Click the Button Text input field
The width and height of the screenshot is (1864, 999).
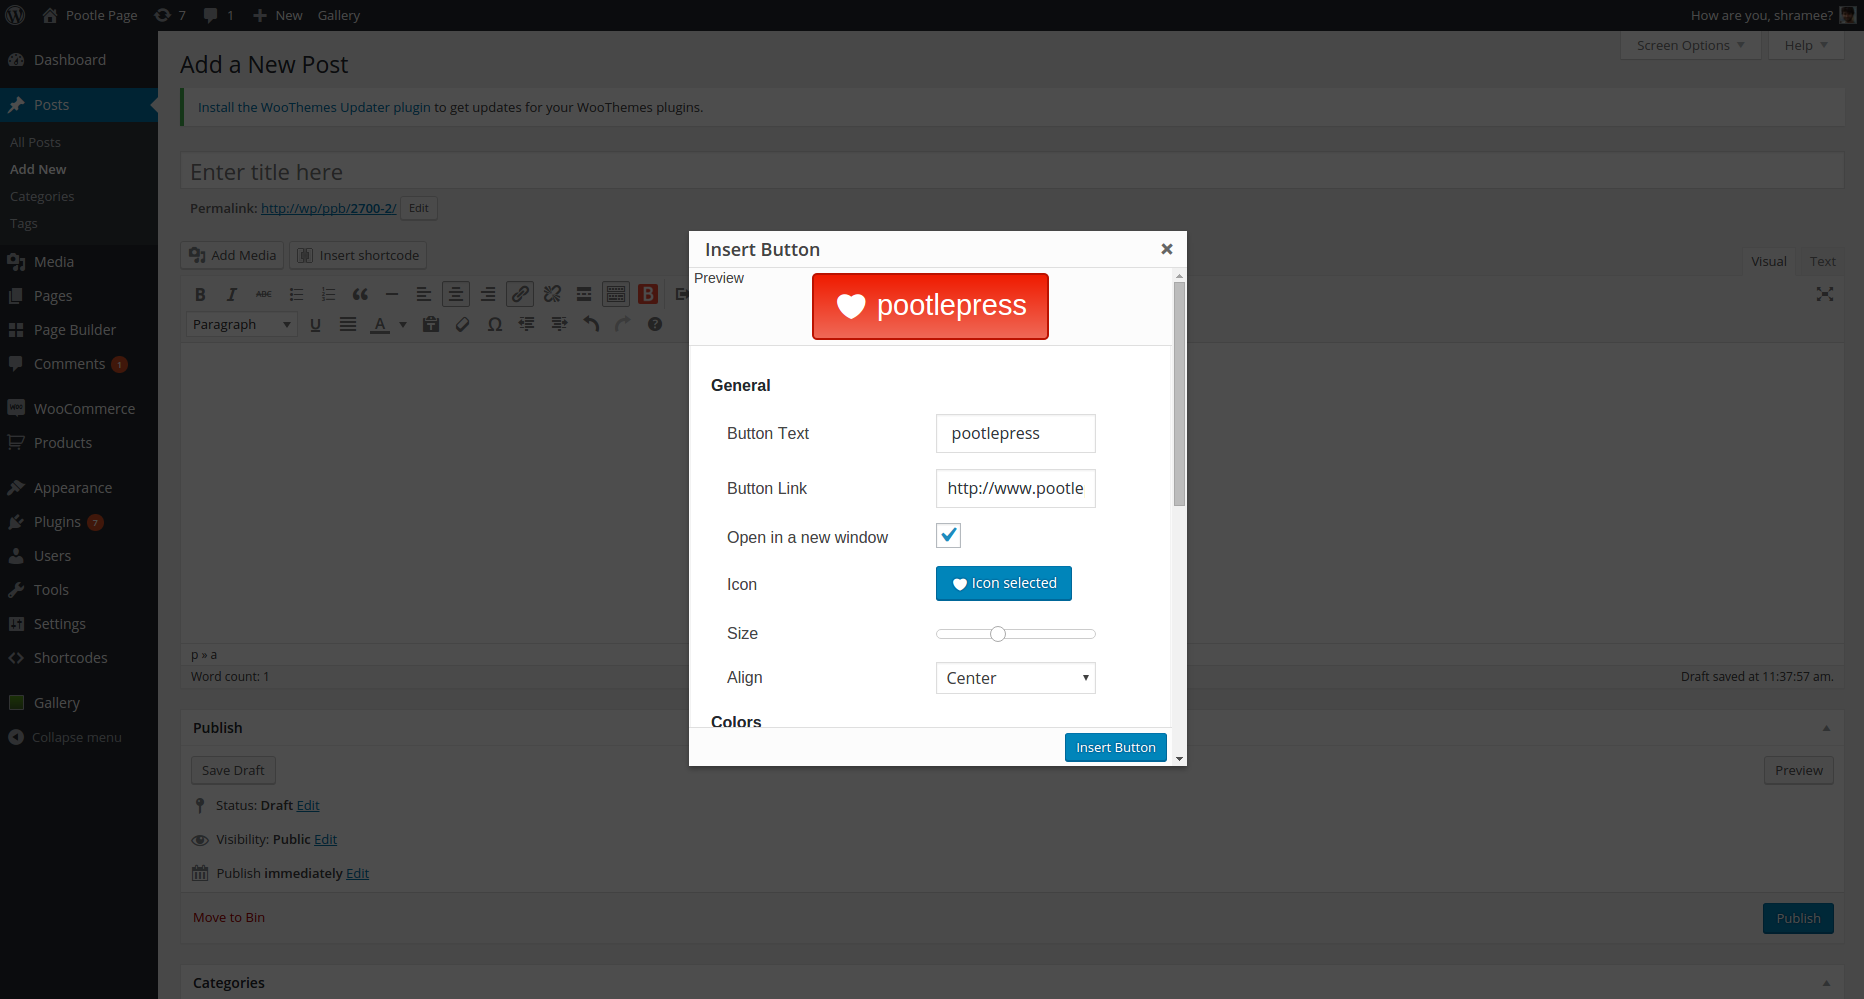[1016, 433]
